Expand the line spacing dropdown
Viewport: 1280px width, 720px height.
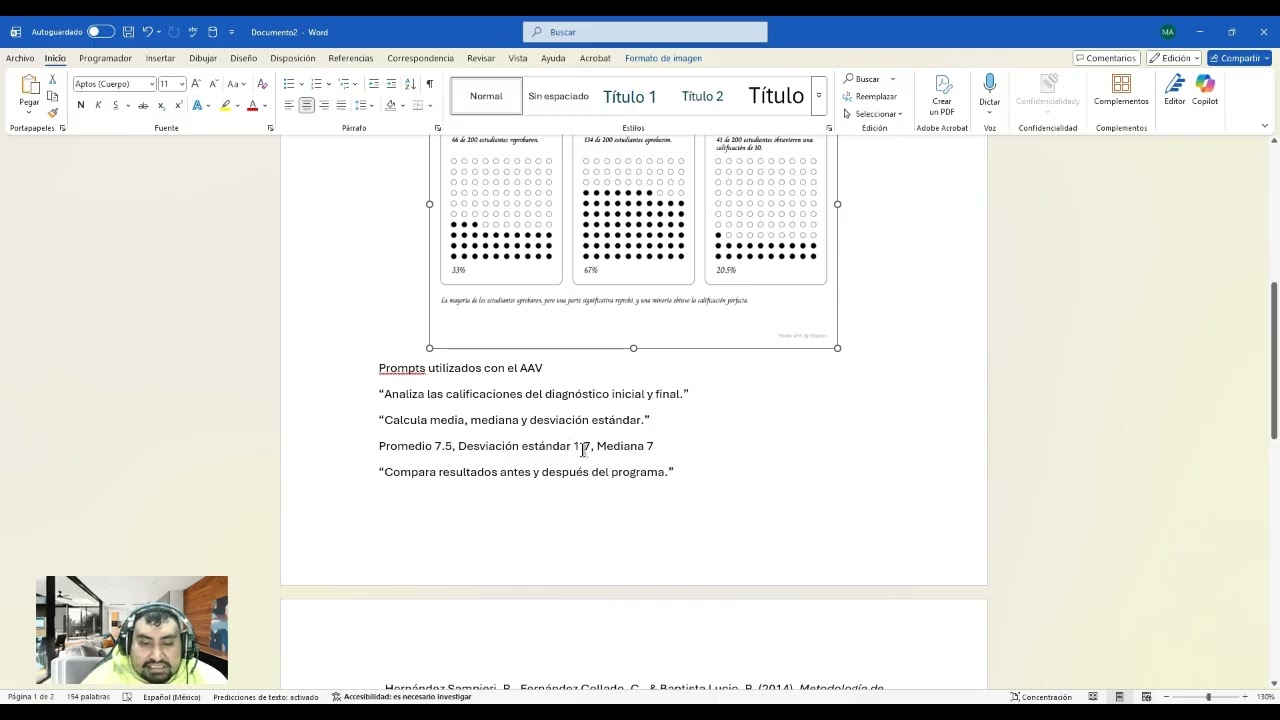tap(372, 105)
